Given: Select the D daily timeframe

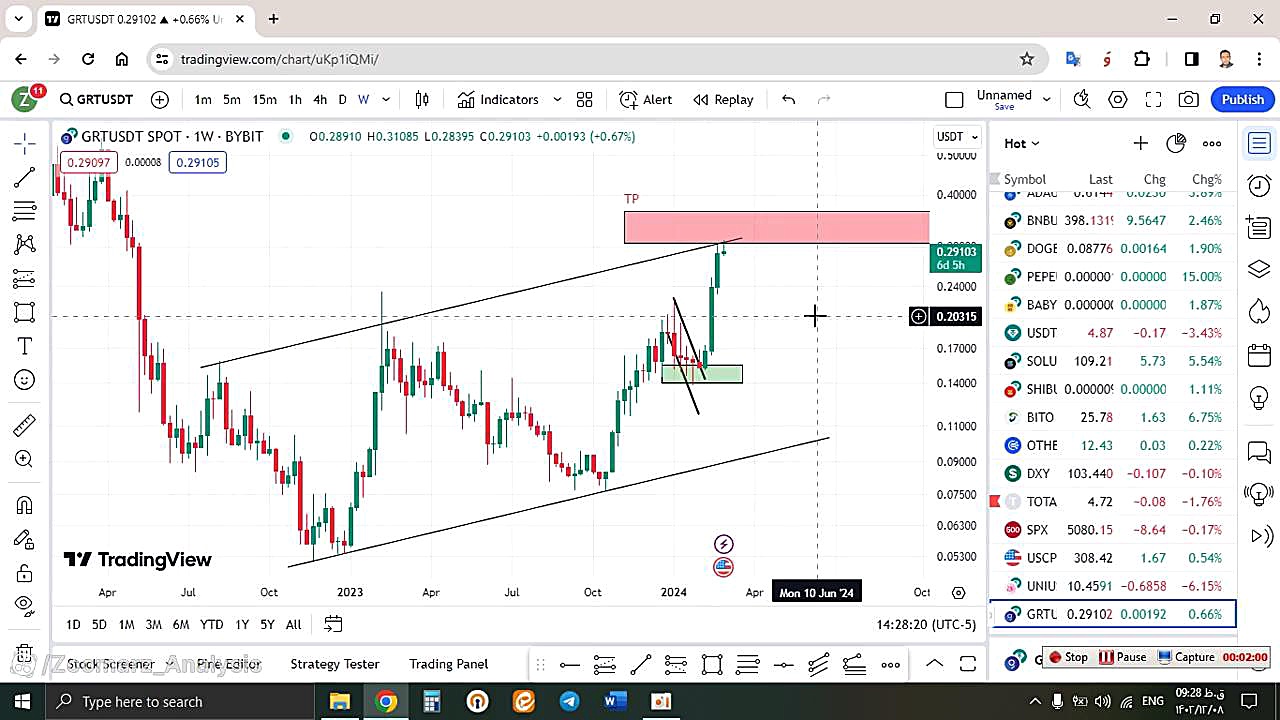Looking at the screenshot, I should point(342,99).
